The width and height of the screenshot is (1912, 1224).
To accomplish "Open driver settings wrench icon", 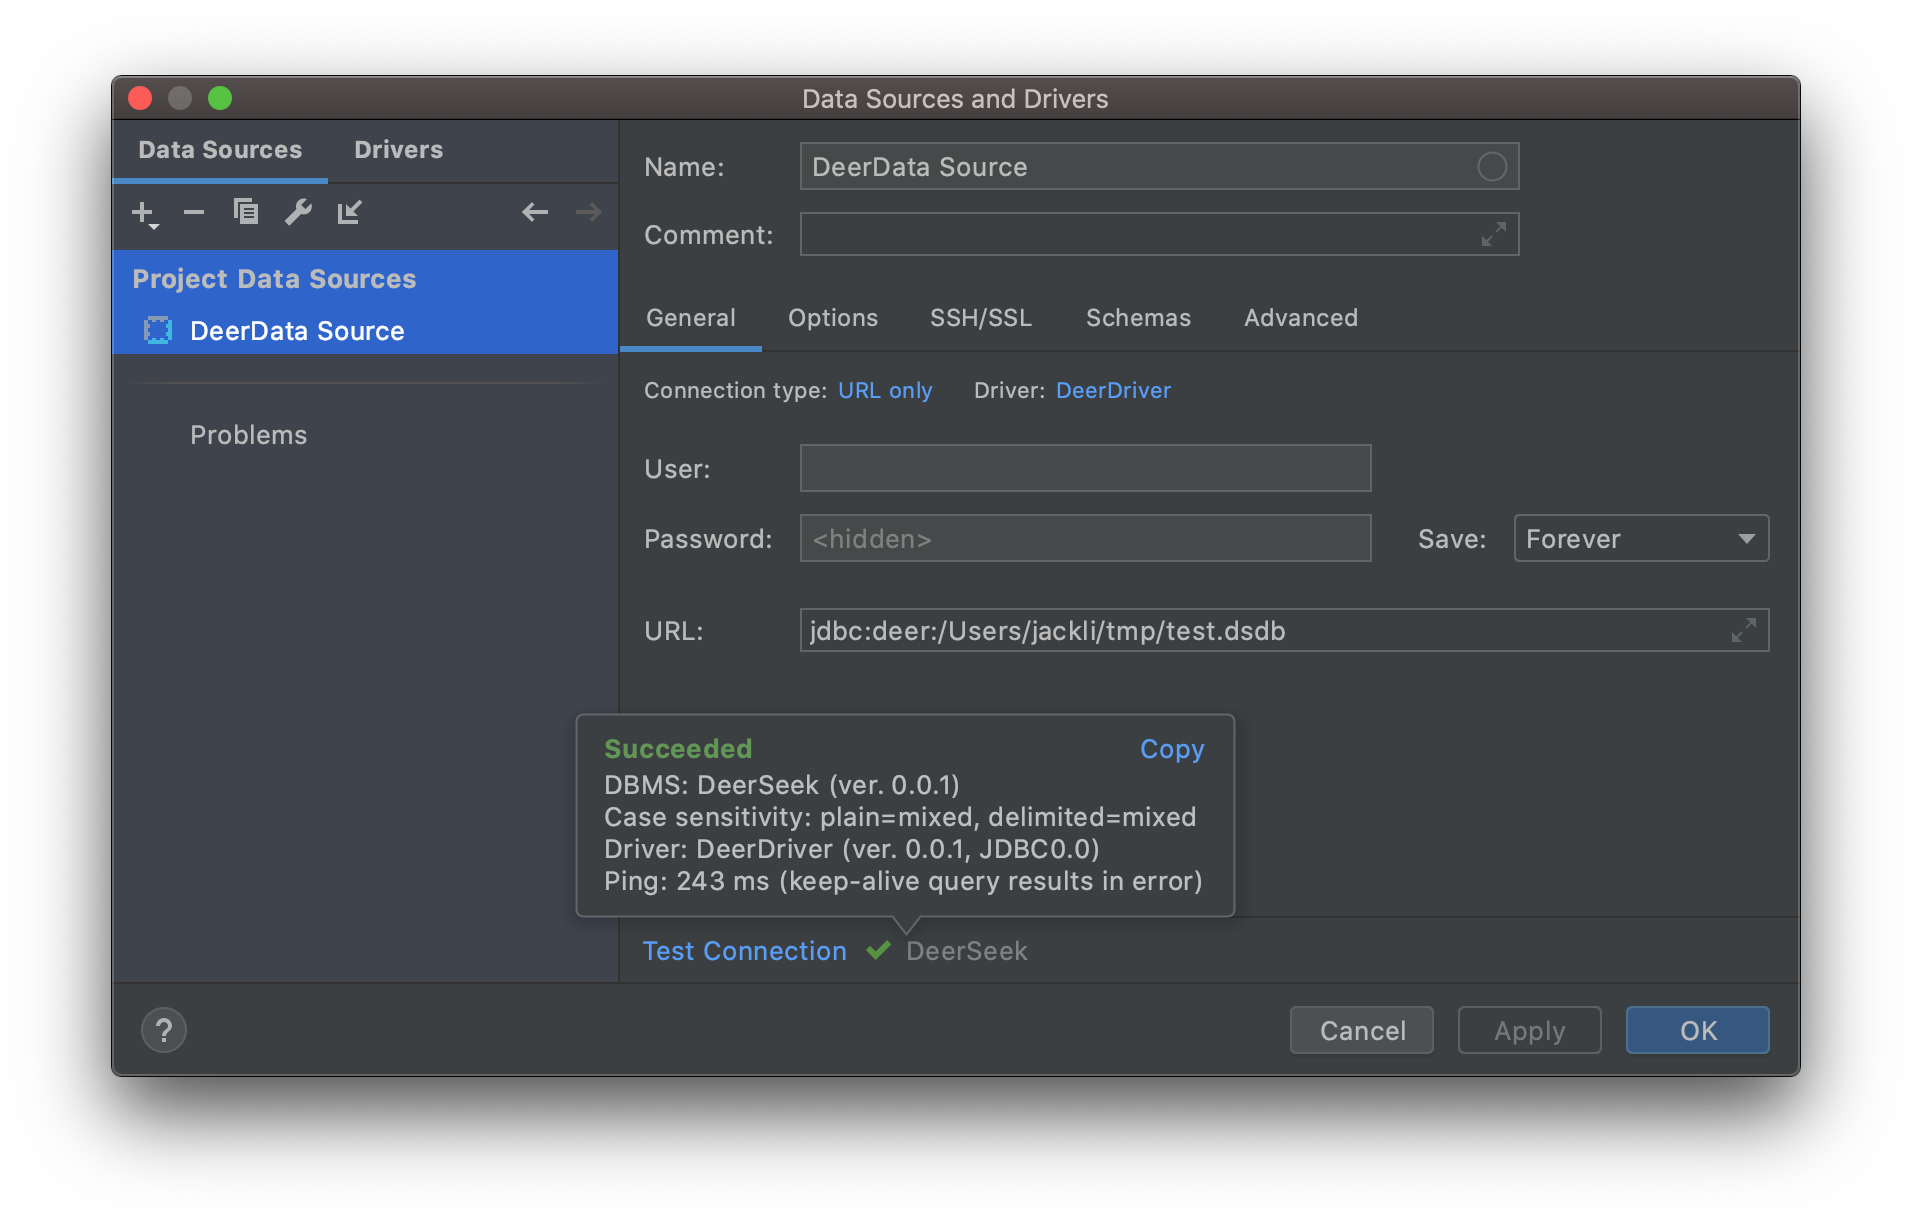I will (x=298, y=212).
